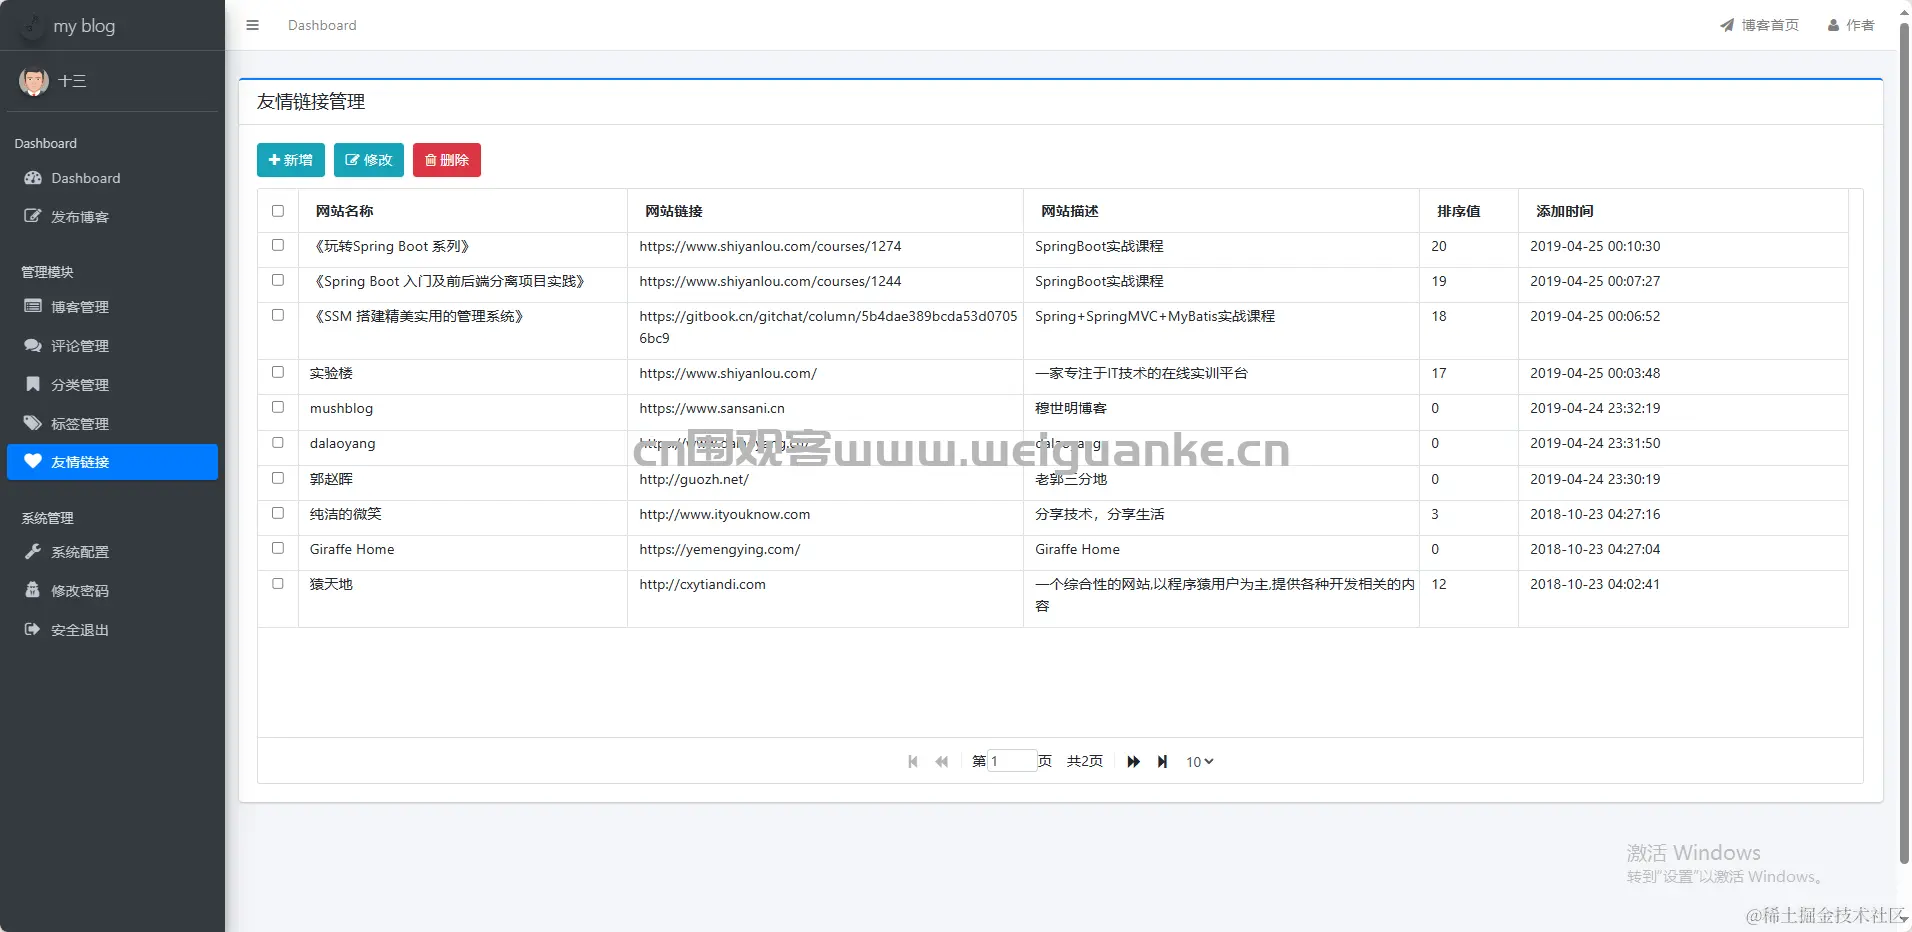Go to the first page with the pager icon

(x=913, y=761)
